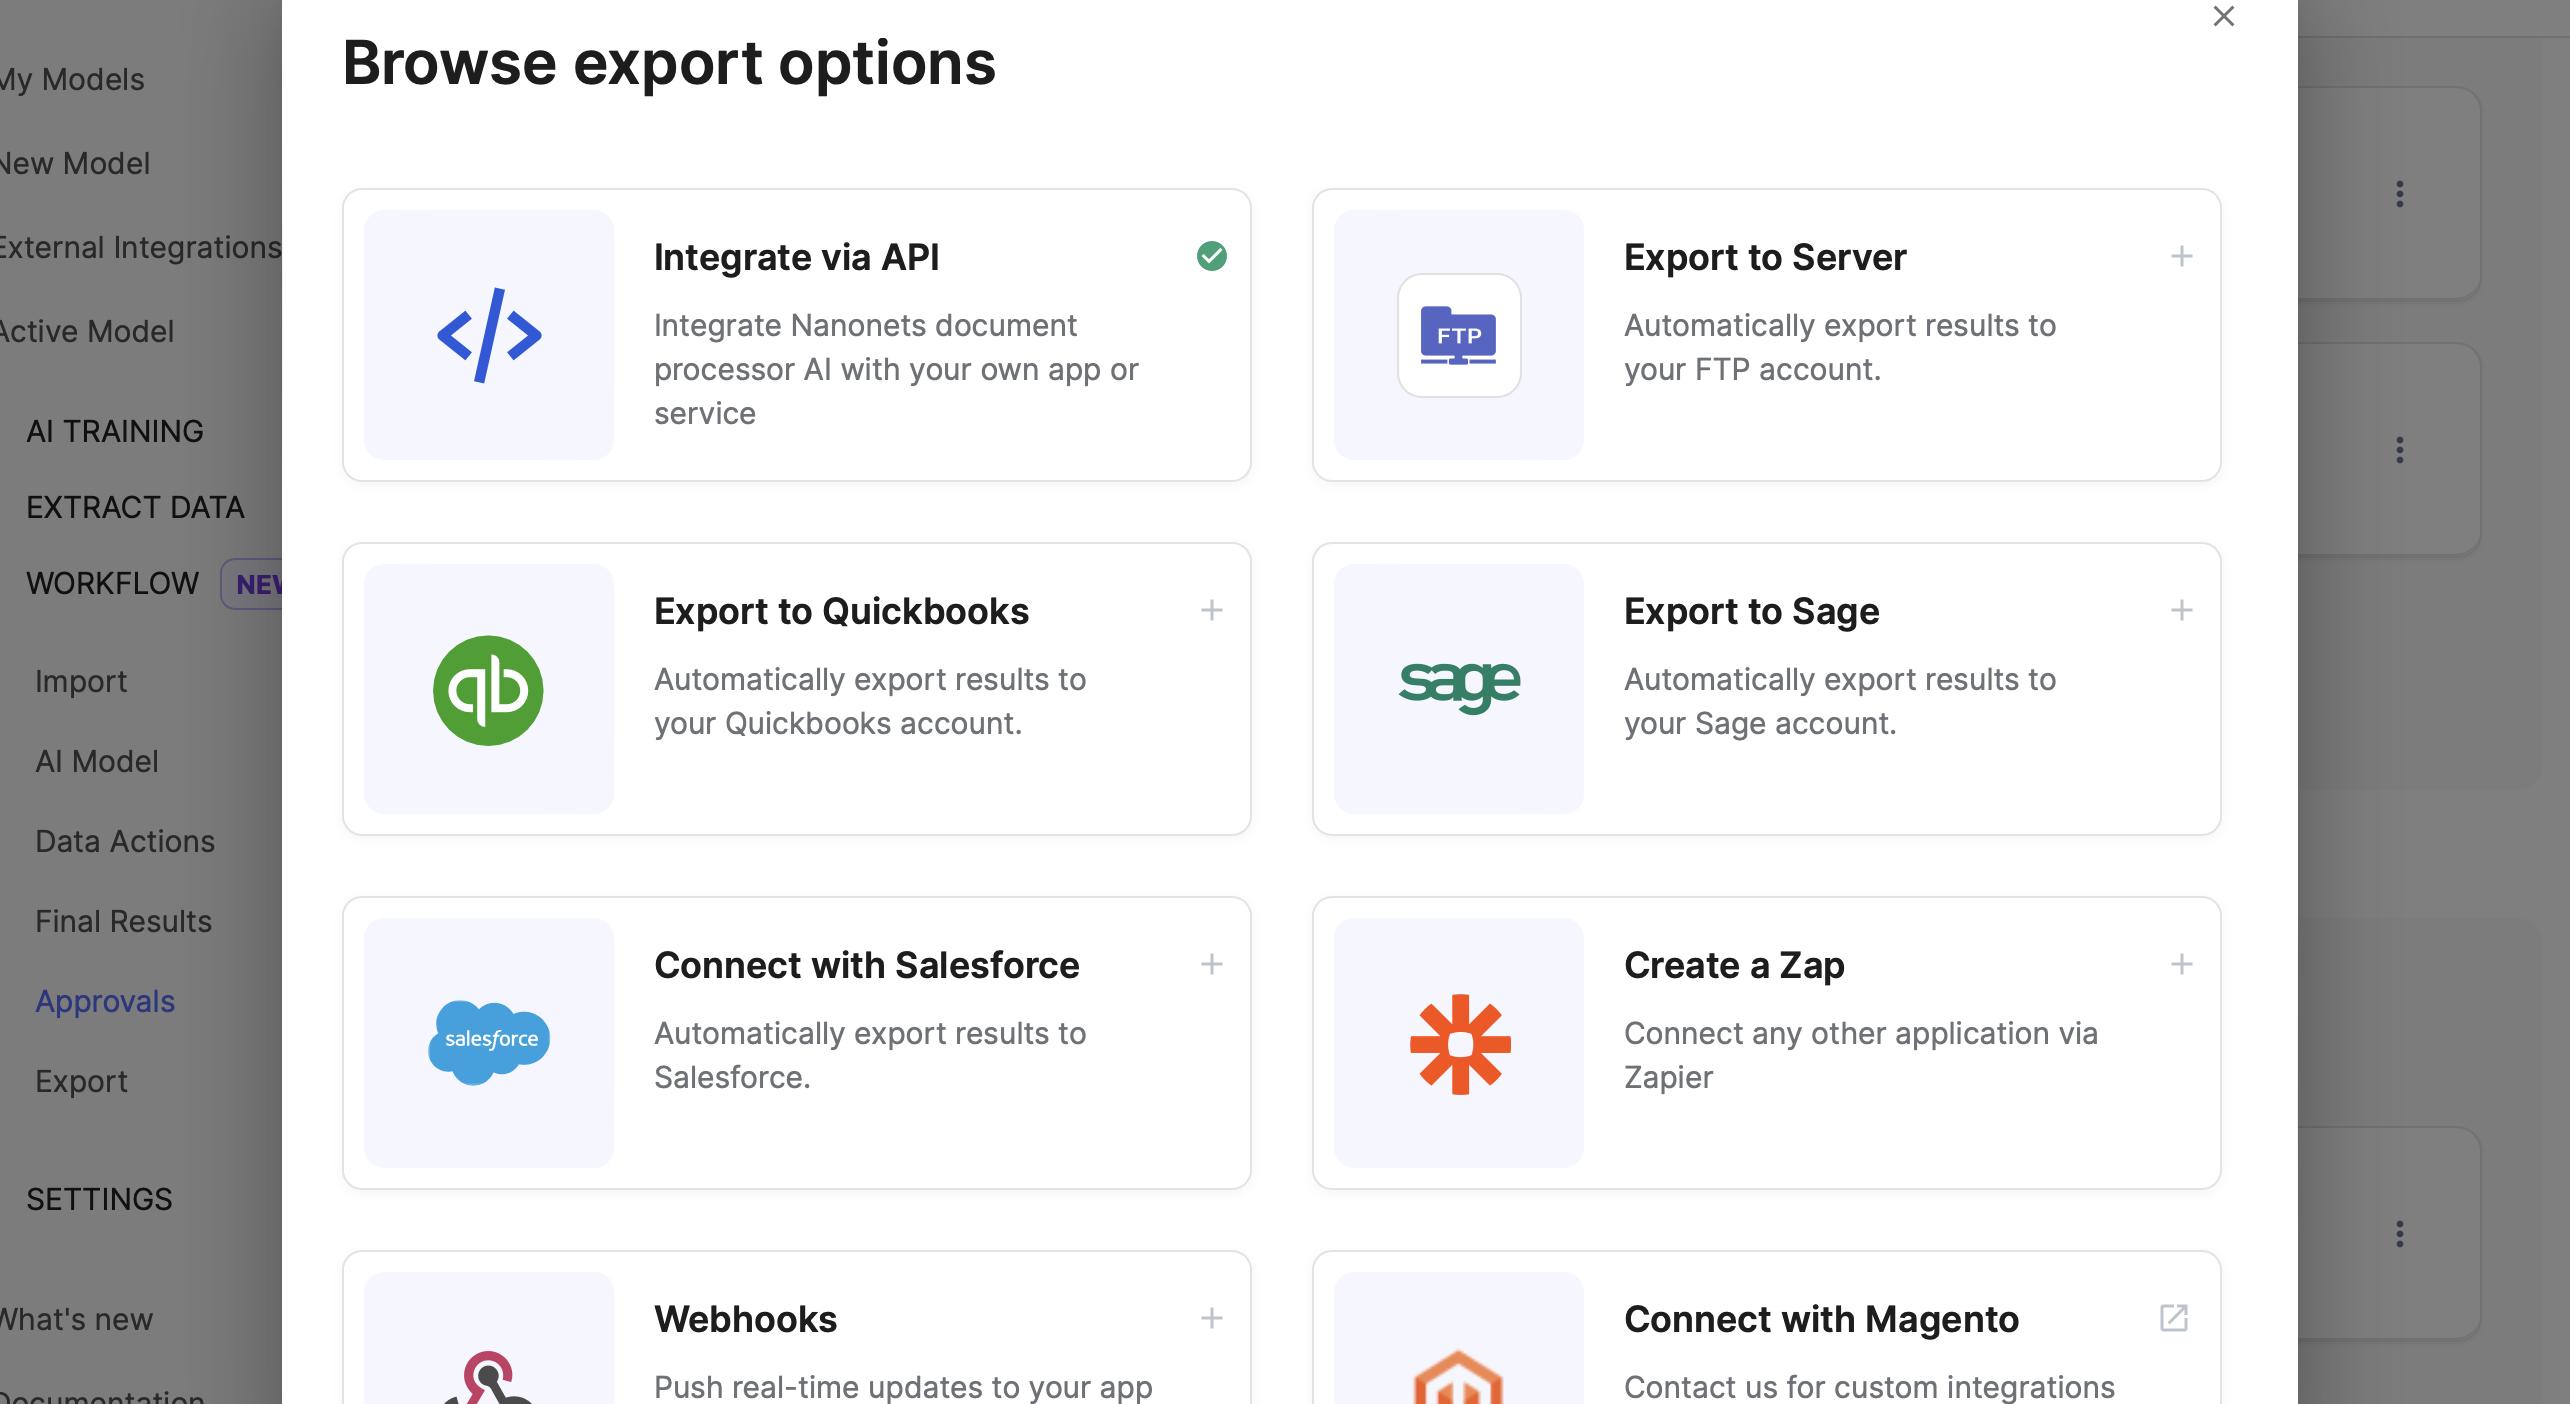Click the Quickbooks logo icon
This screenshot has height=1404, width=2570.
[x=488, y=689]
